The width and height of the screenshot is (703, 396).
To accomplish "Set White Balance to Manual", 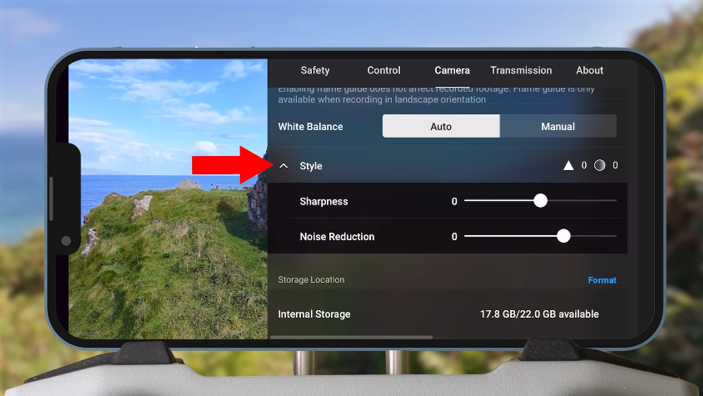I will 558,126.
